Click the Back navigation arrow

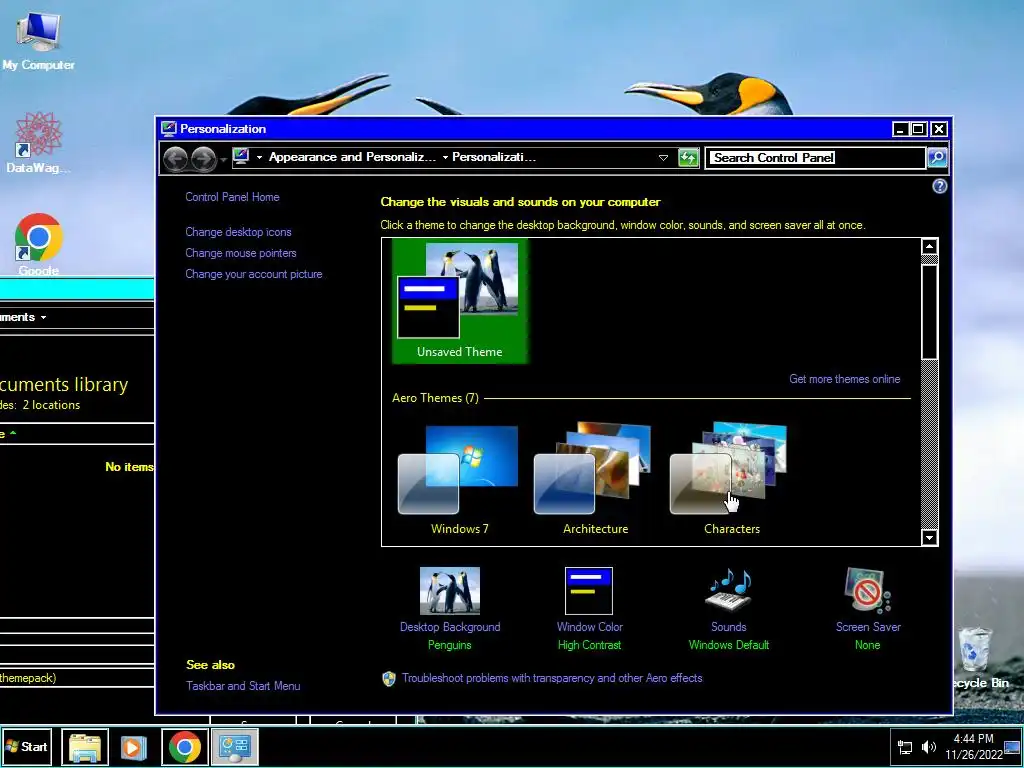tap(175, 158)
